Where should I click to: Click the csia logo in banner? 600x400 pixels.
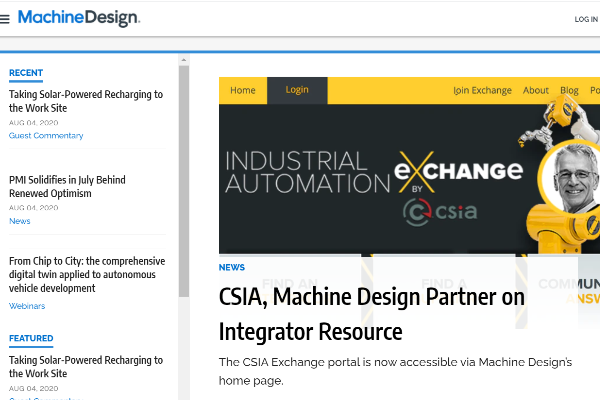pyautogui.click(x=440, y=212)
